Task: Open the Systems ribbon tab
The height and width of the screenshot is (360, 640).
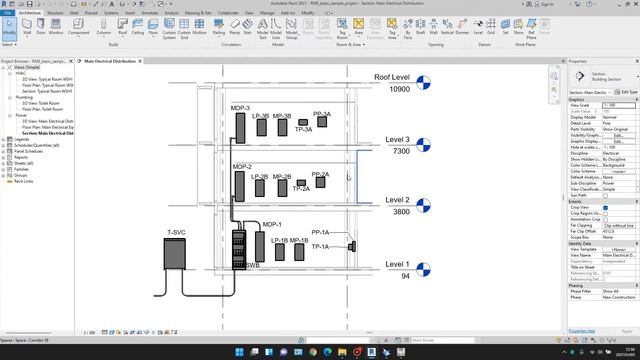Action: (x=111, y=13)
